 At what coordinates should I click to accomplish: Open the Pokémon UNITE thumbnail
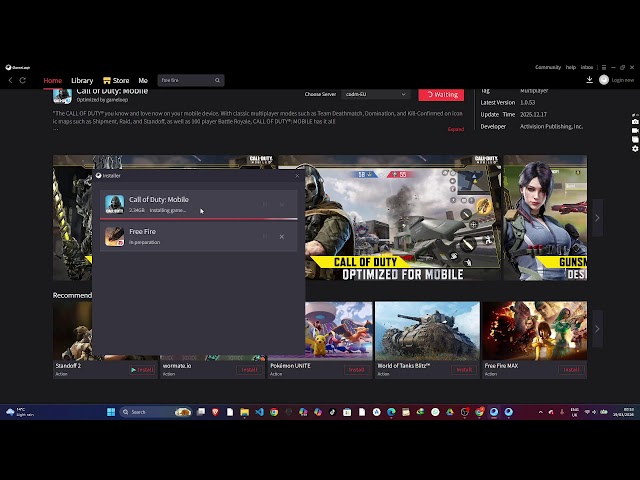tap(339, 331)
